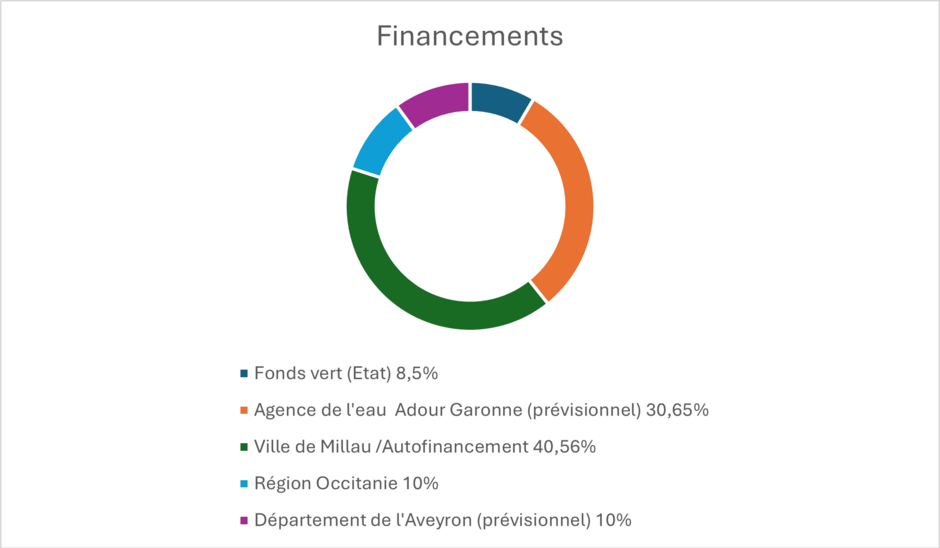Viewport: 940px width, 548px height.
Task: Click the purple Département de l'Aveyron legend swatch
Action: (x=243, y=521)
